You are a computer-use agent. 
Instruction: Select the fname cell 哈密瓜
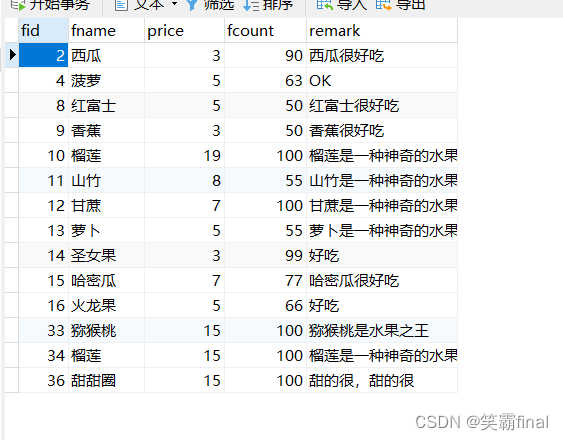[106, 281]
